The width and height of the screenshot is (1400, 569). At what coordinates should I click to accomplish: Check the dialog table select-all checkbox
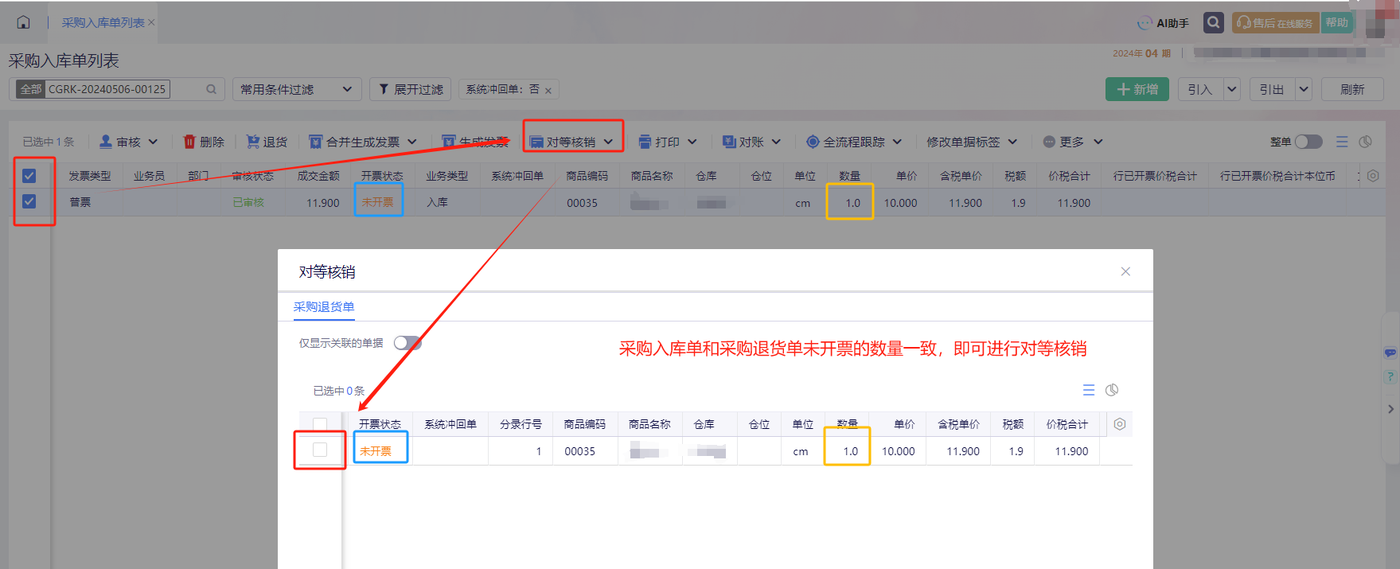click(x=320, y=424)
